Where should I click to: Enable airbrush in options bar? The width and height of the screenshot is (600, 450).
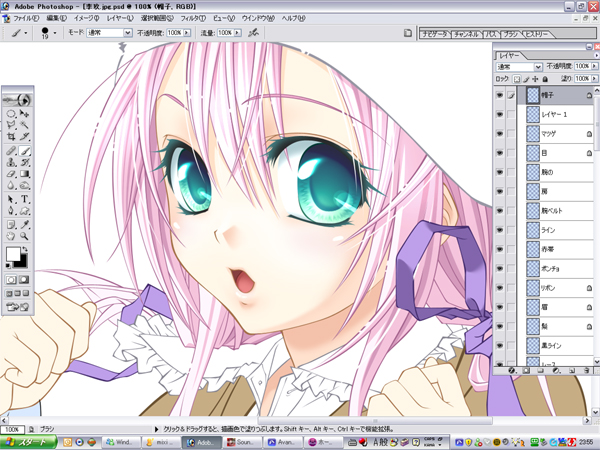click(x=253, y=33)
